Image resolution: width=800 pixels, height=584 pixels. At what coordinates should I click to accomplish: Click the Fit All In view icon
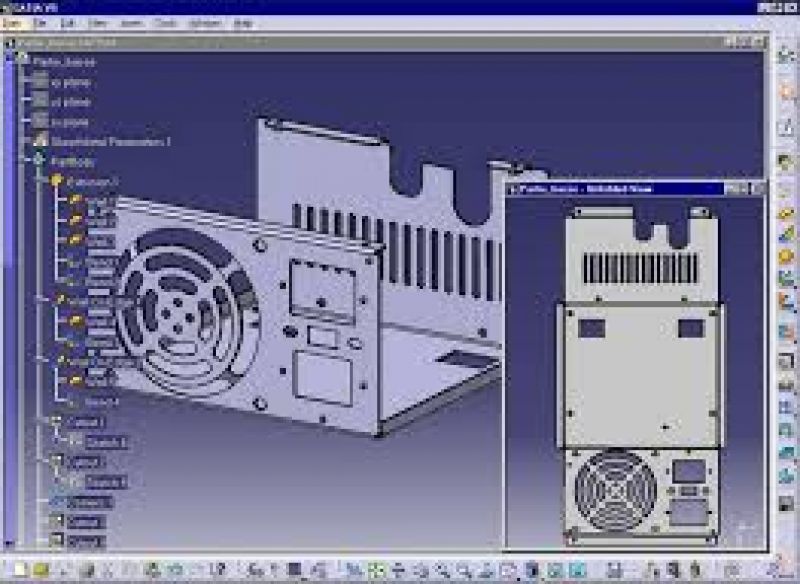[x=376, y=570]
